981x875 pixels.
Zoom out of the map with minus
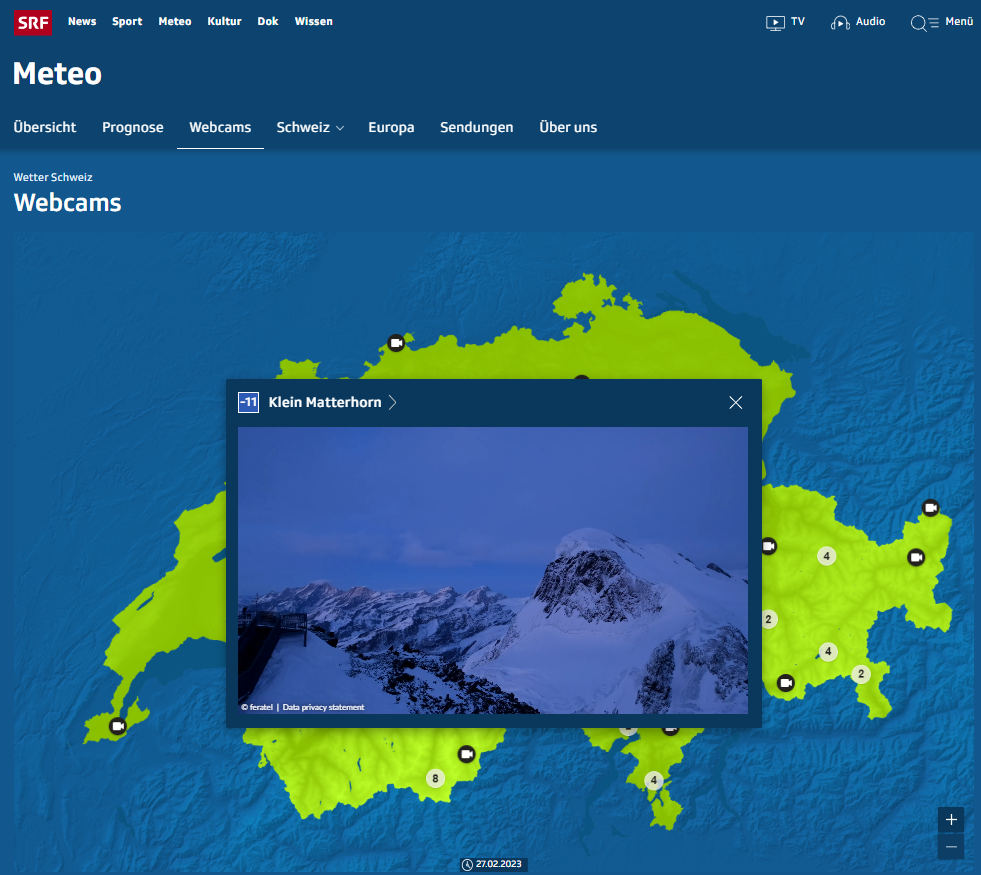tap(951, 847)
